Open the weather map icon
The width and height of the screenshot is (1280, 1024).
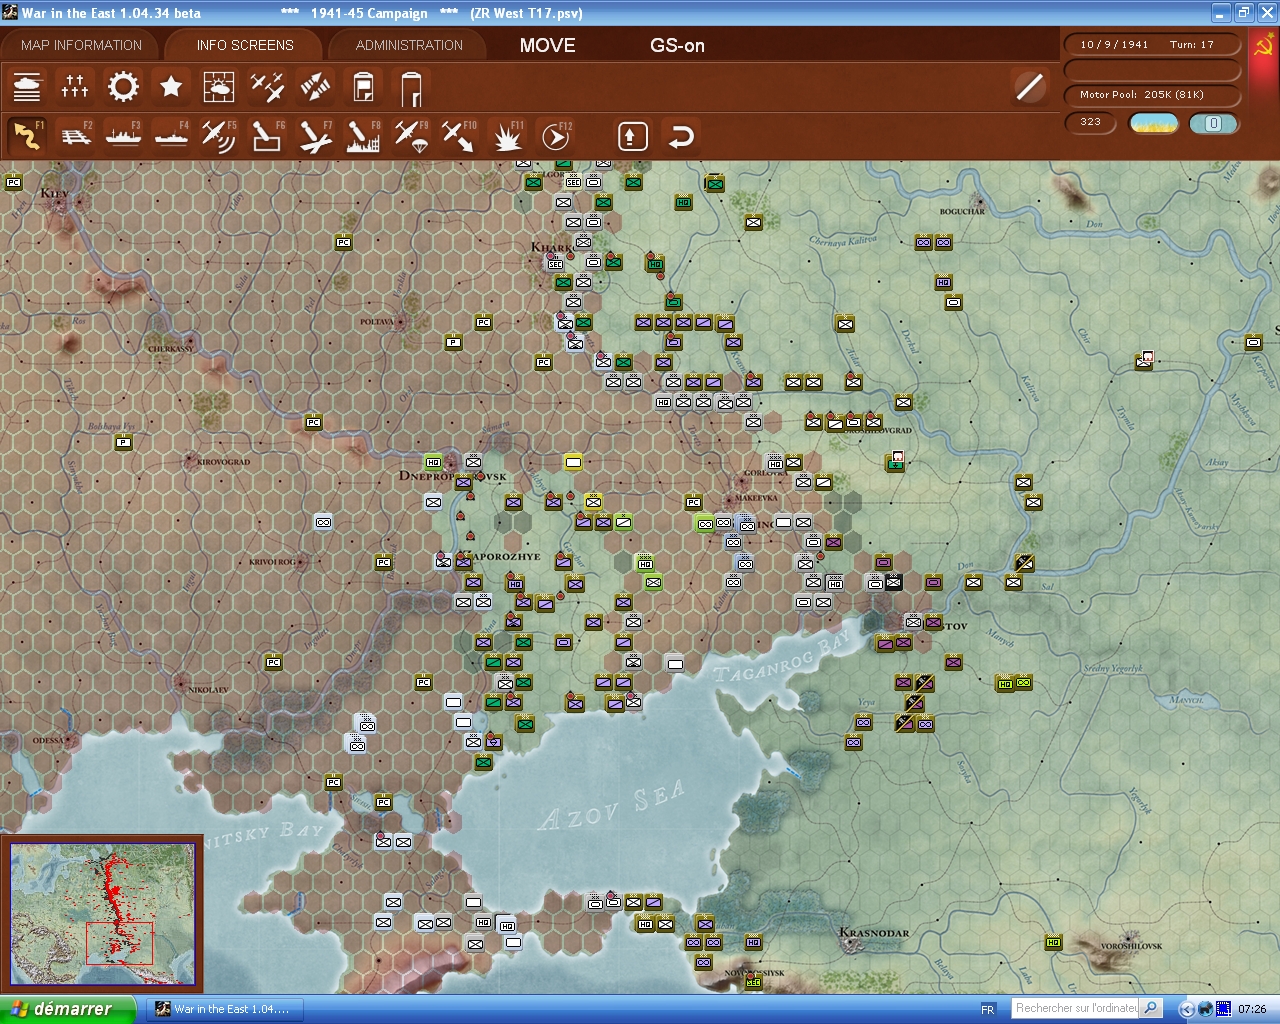(x=219, y=87)
